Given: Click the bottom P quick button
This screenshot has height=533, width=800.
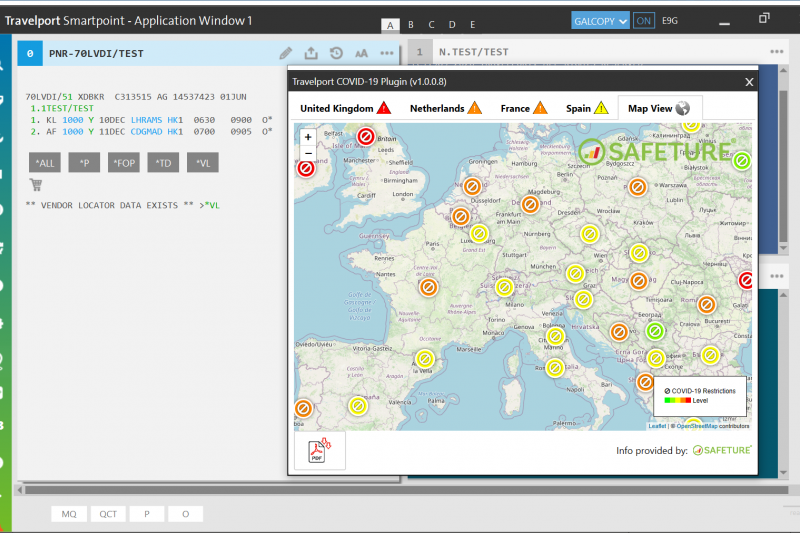Looking at the screenshot, I should (x=147, y=514).
